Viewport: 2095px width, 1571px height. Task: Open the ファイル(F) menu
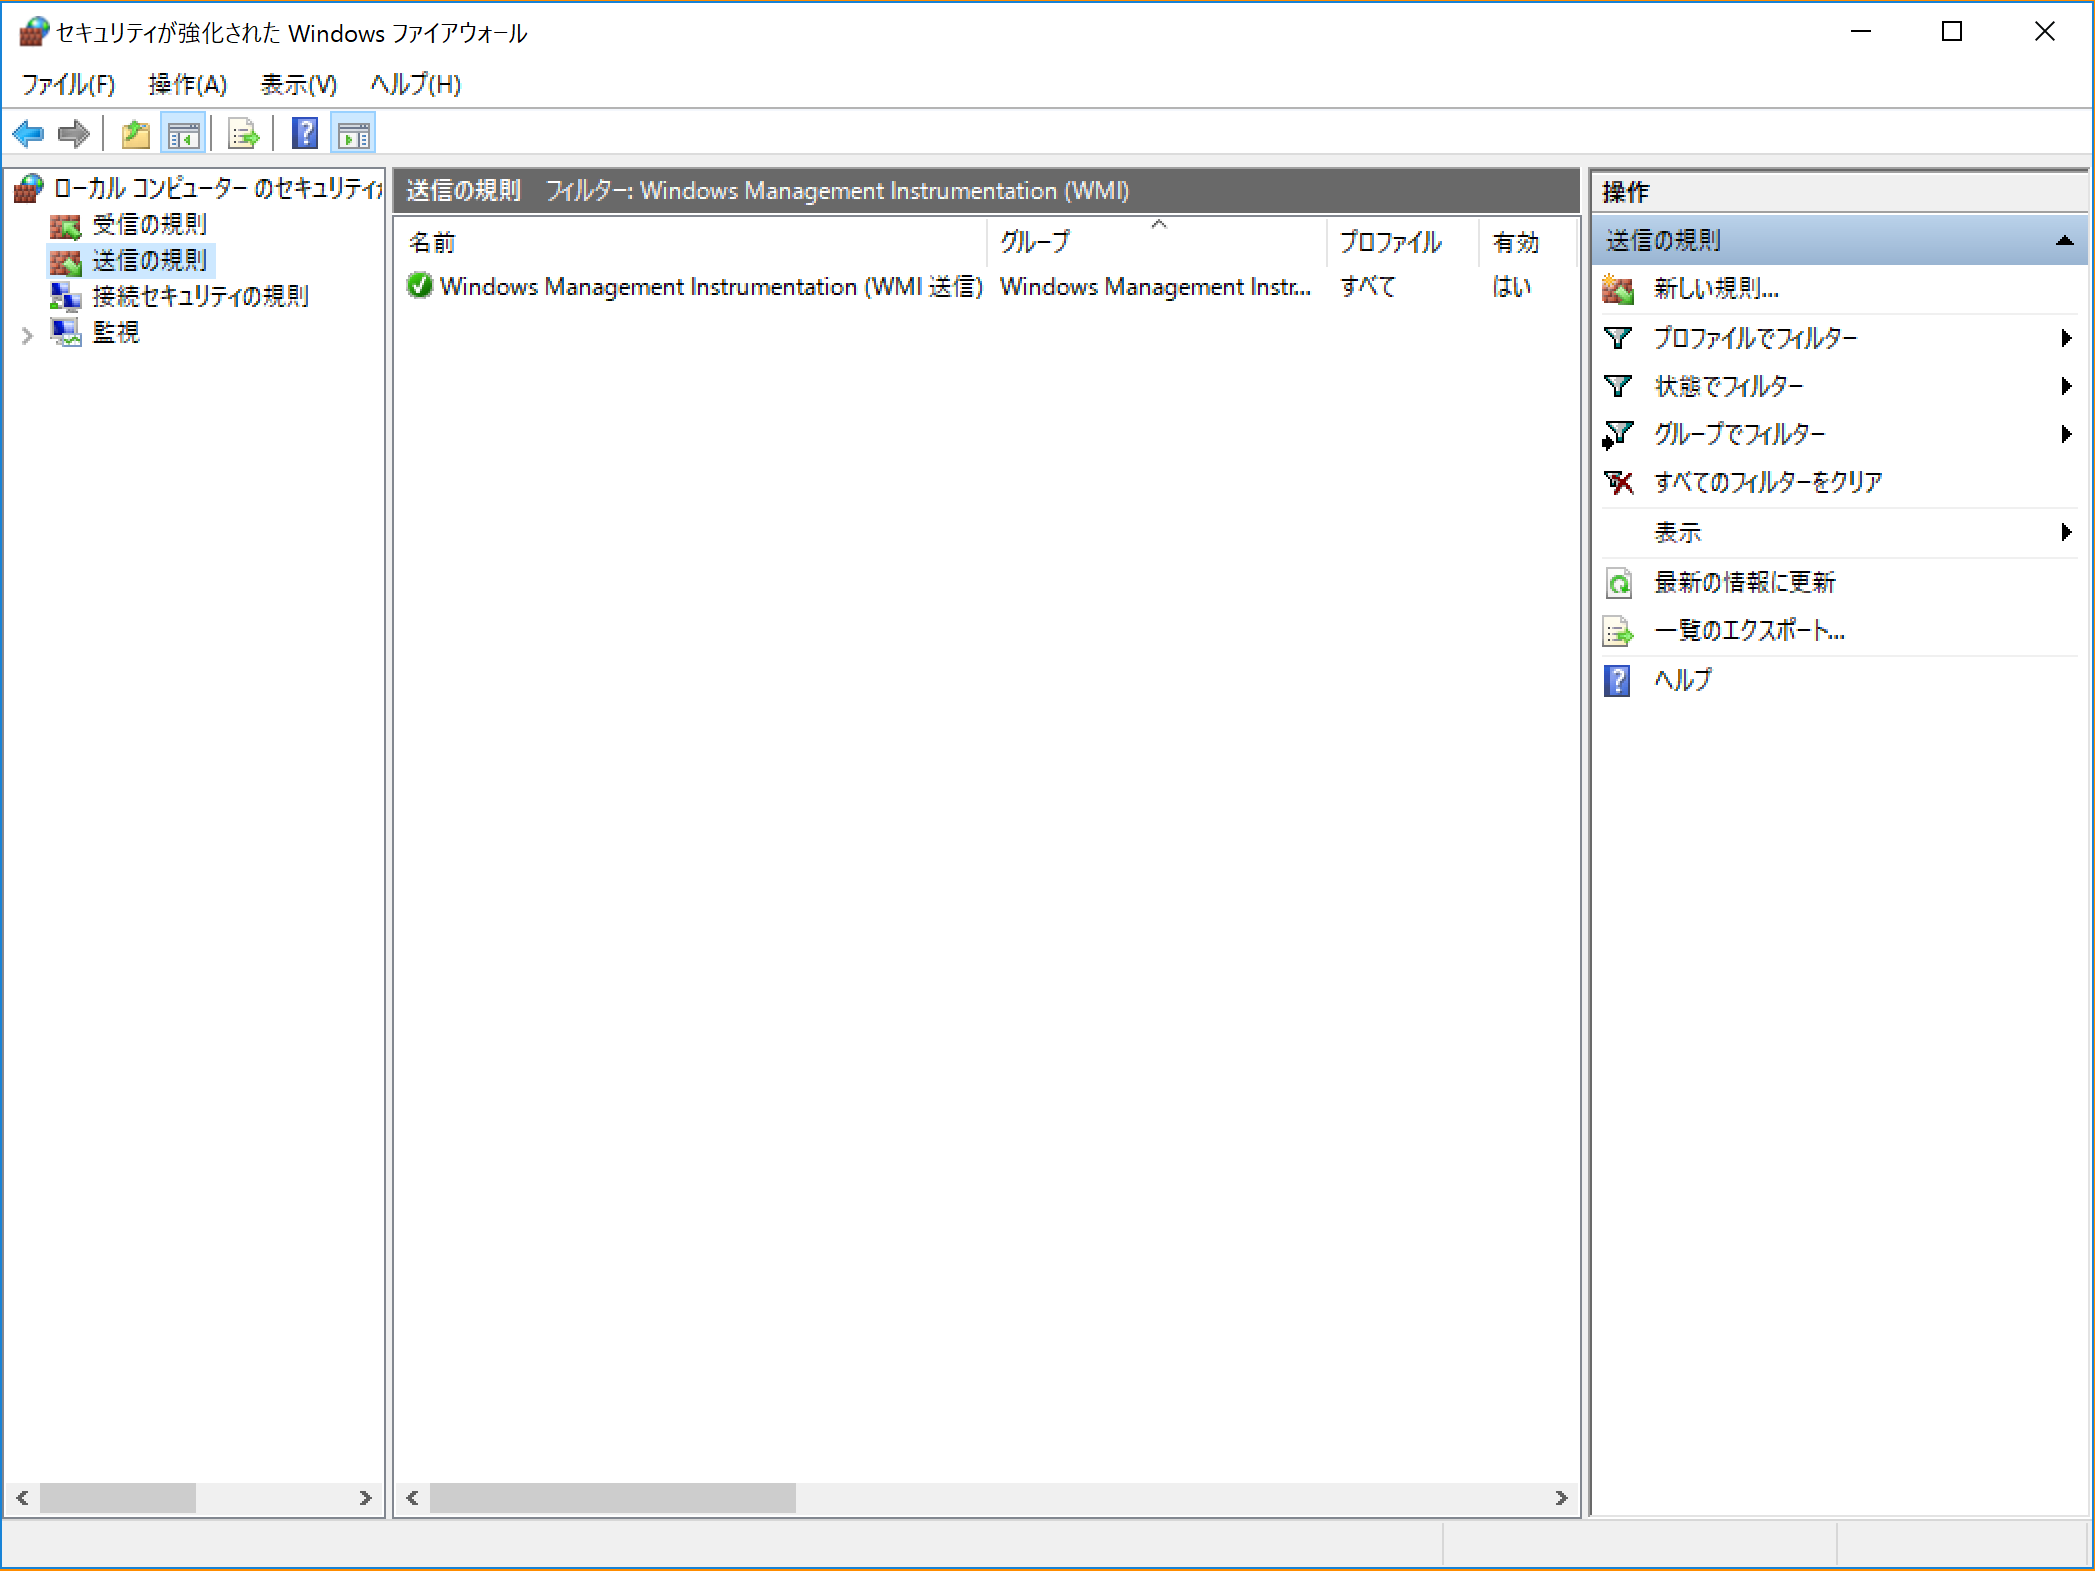pyautogui.click(x=68, y=84)
